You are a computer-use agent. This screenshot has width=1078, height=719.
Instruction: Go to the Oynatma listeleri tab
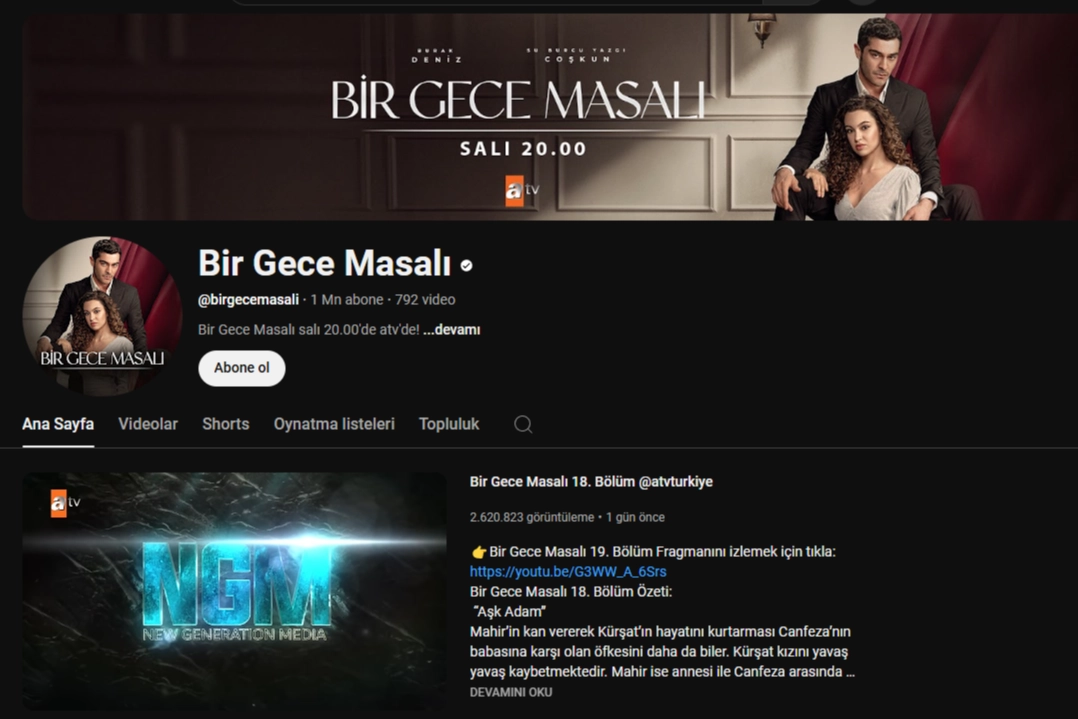[334, 424]
